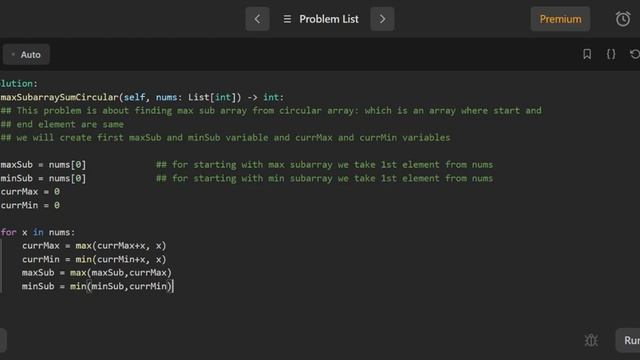Click the comment 'we will create first maxSub'
640x360 pixels.
pyautogui.click(x=225, y=138)
